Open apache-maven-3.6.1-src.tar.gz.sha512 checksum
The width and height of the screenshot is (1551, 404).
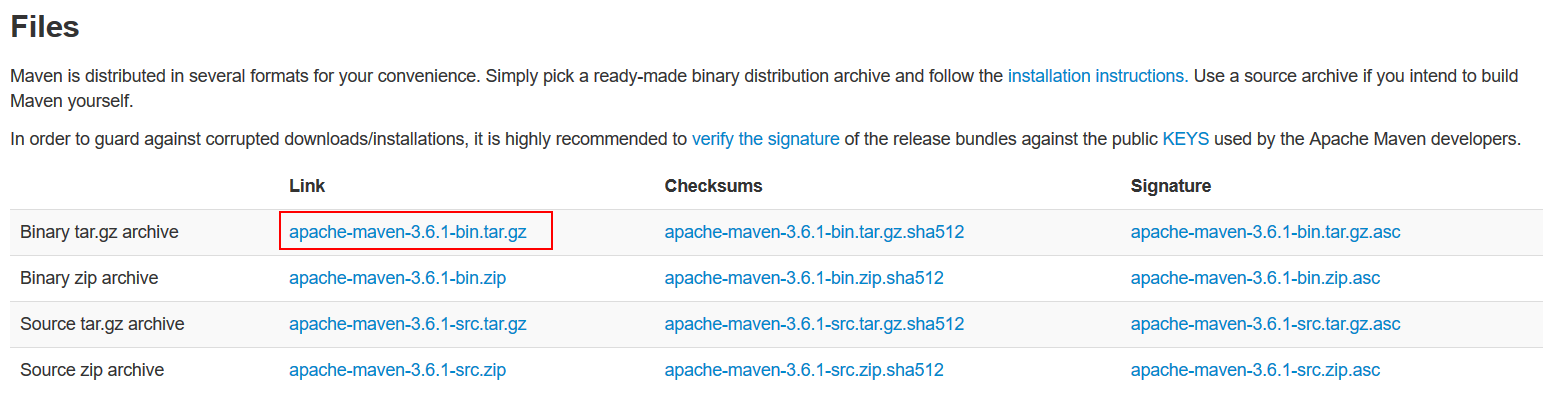(x=814, y=324)
